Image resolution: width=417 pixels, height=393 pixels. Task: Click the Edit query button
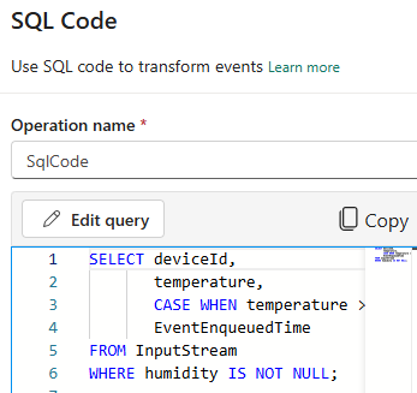[93, 219]
